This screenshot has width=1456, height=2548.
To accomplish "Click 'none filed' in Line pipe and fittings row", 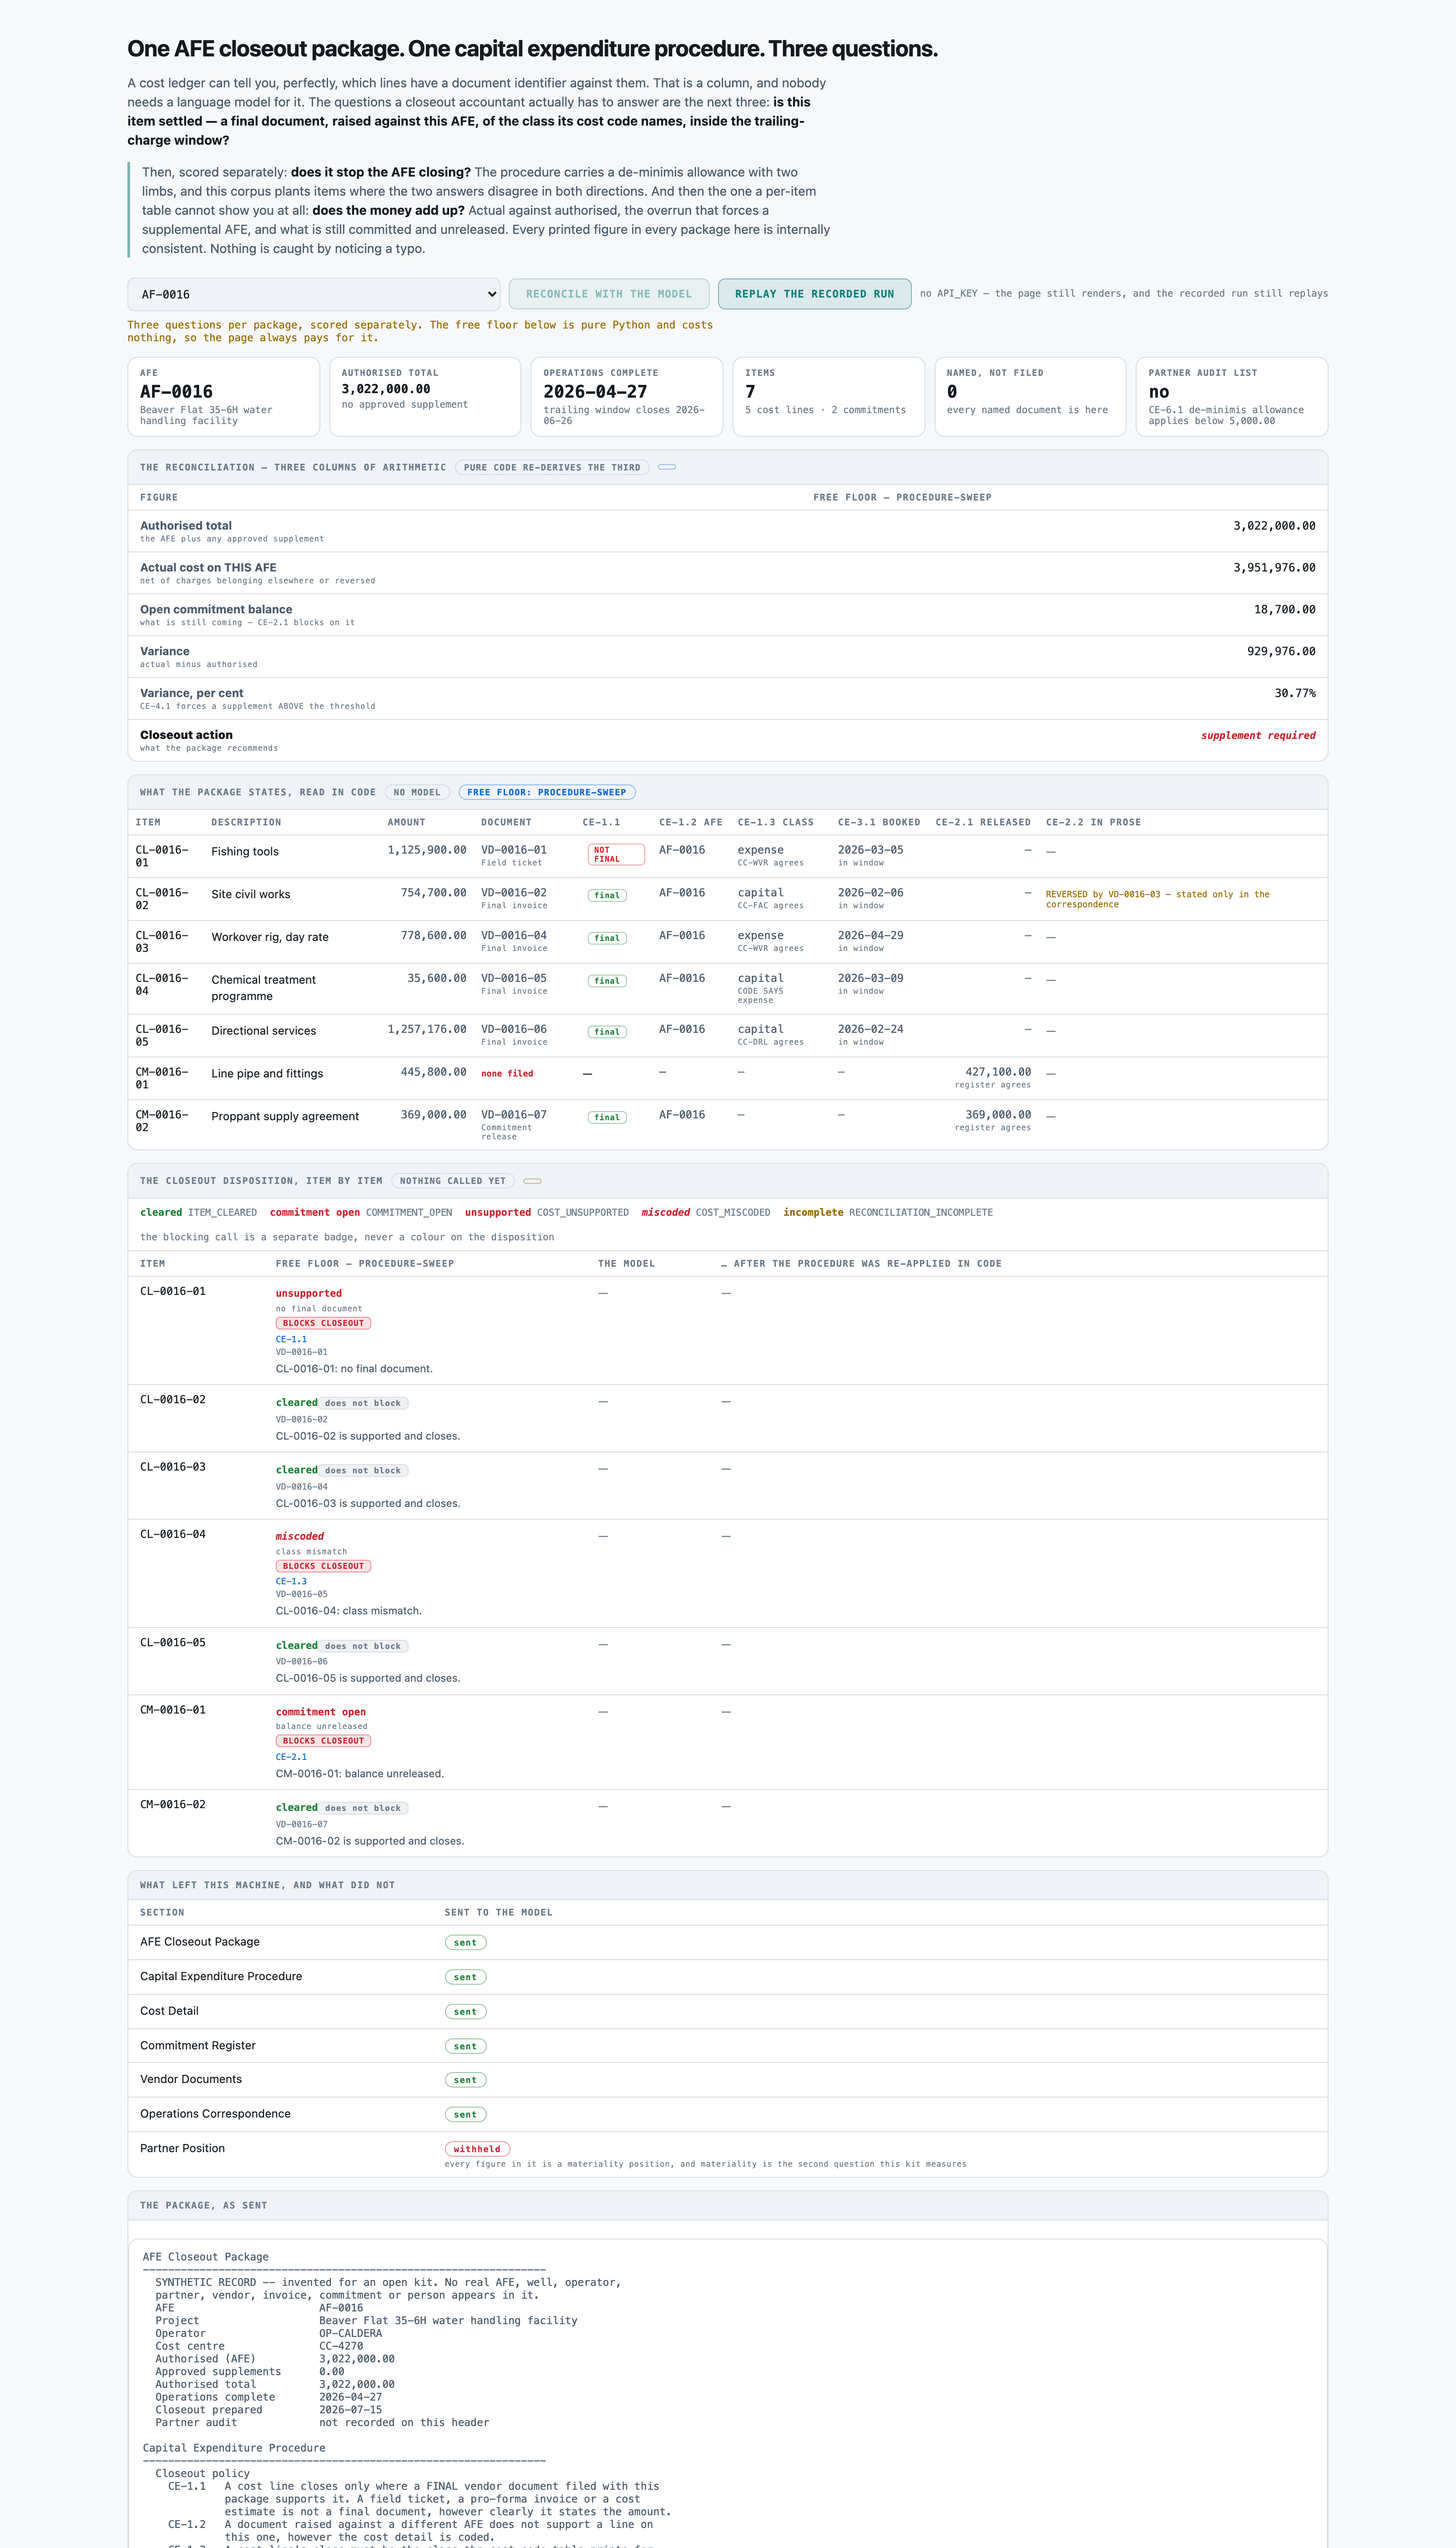I will [x=507, y=1074].
